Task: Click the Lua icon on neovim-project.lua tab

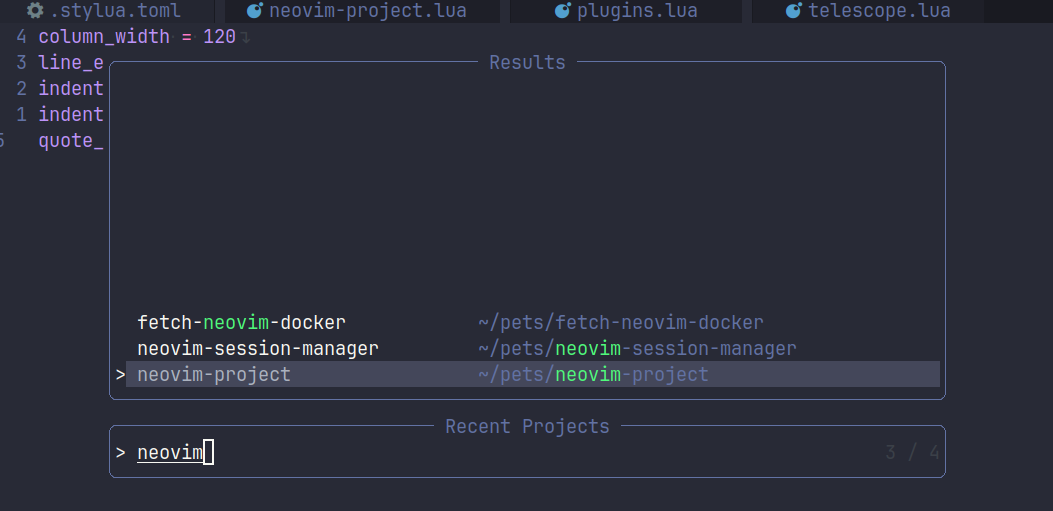Action: click(x=255, y=11)
